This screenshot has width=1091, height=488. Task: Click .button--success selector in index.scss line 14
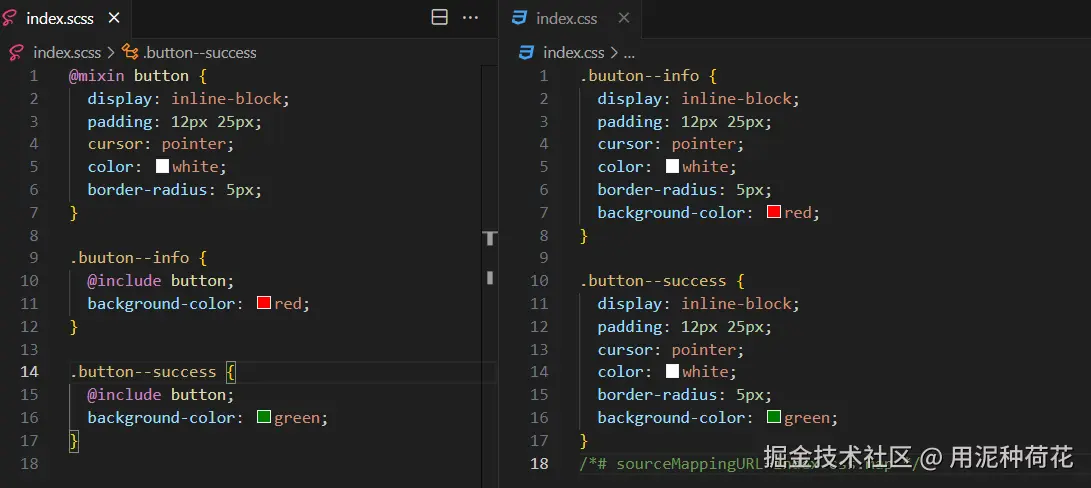click(143, 372)
